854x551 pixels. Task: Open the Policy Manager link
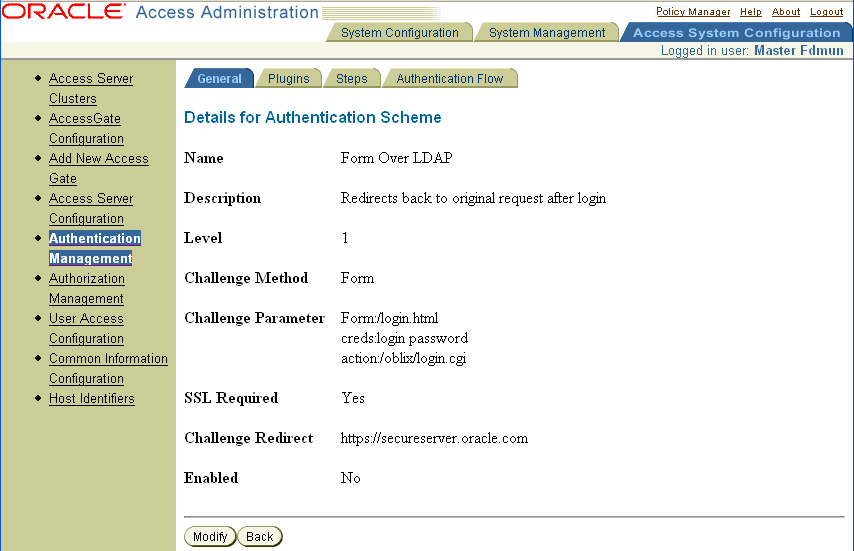coord(693,11)
